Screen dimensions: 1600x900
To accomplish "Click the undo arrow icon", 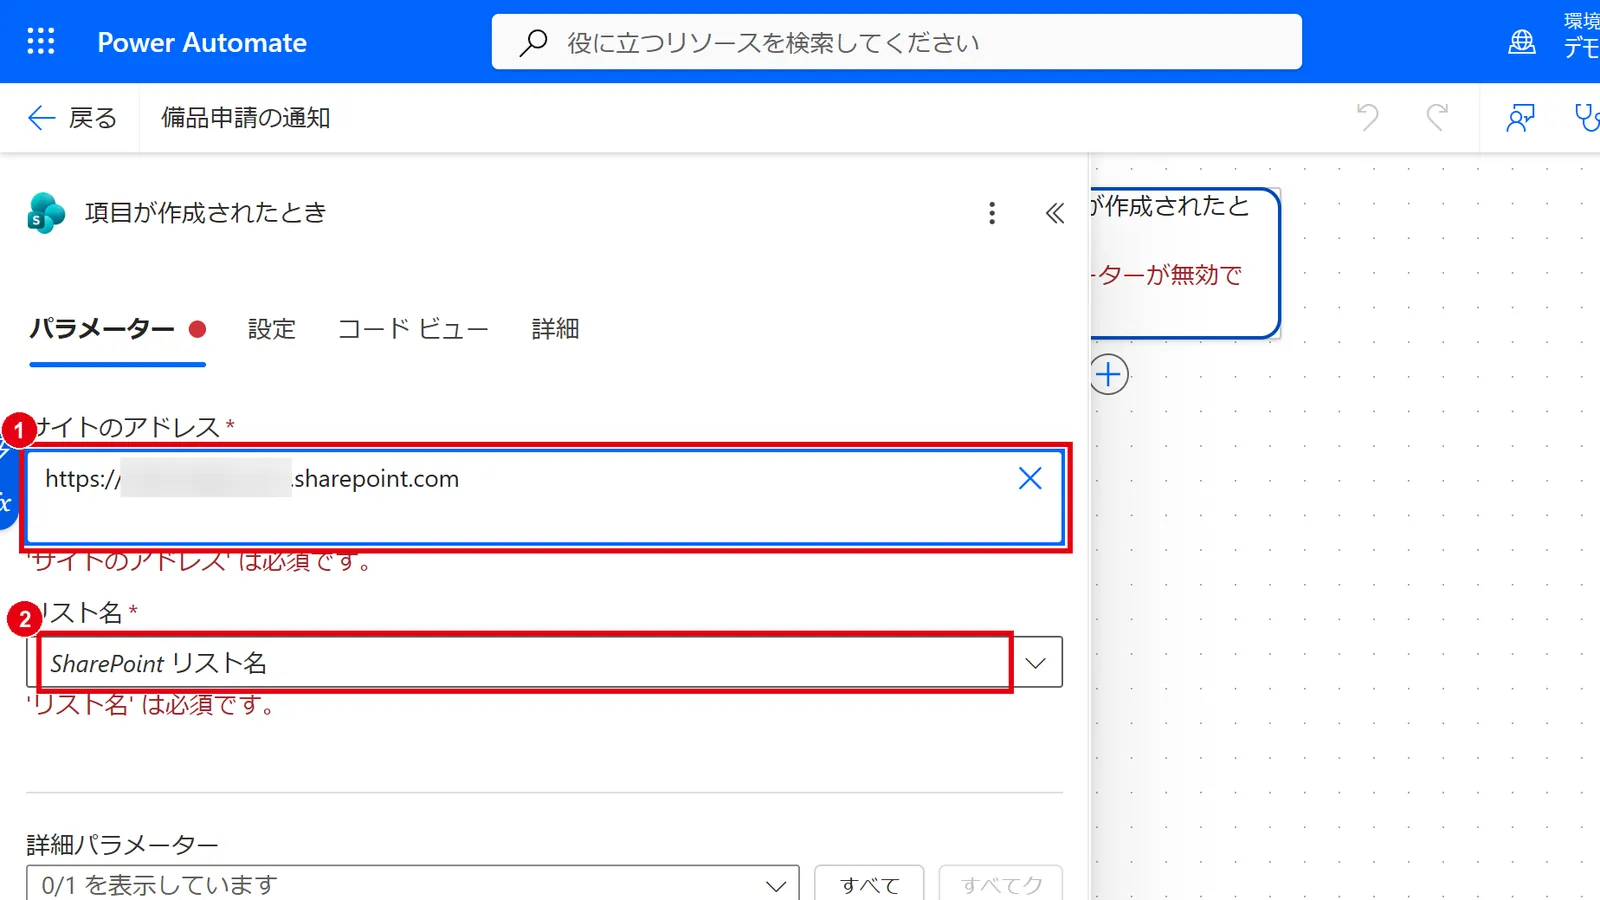I will point(1367,117).
